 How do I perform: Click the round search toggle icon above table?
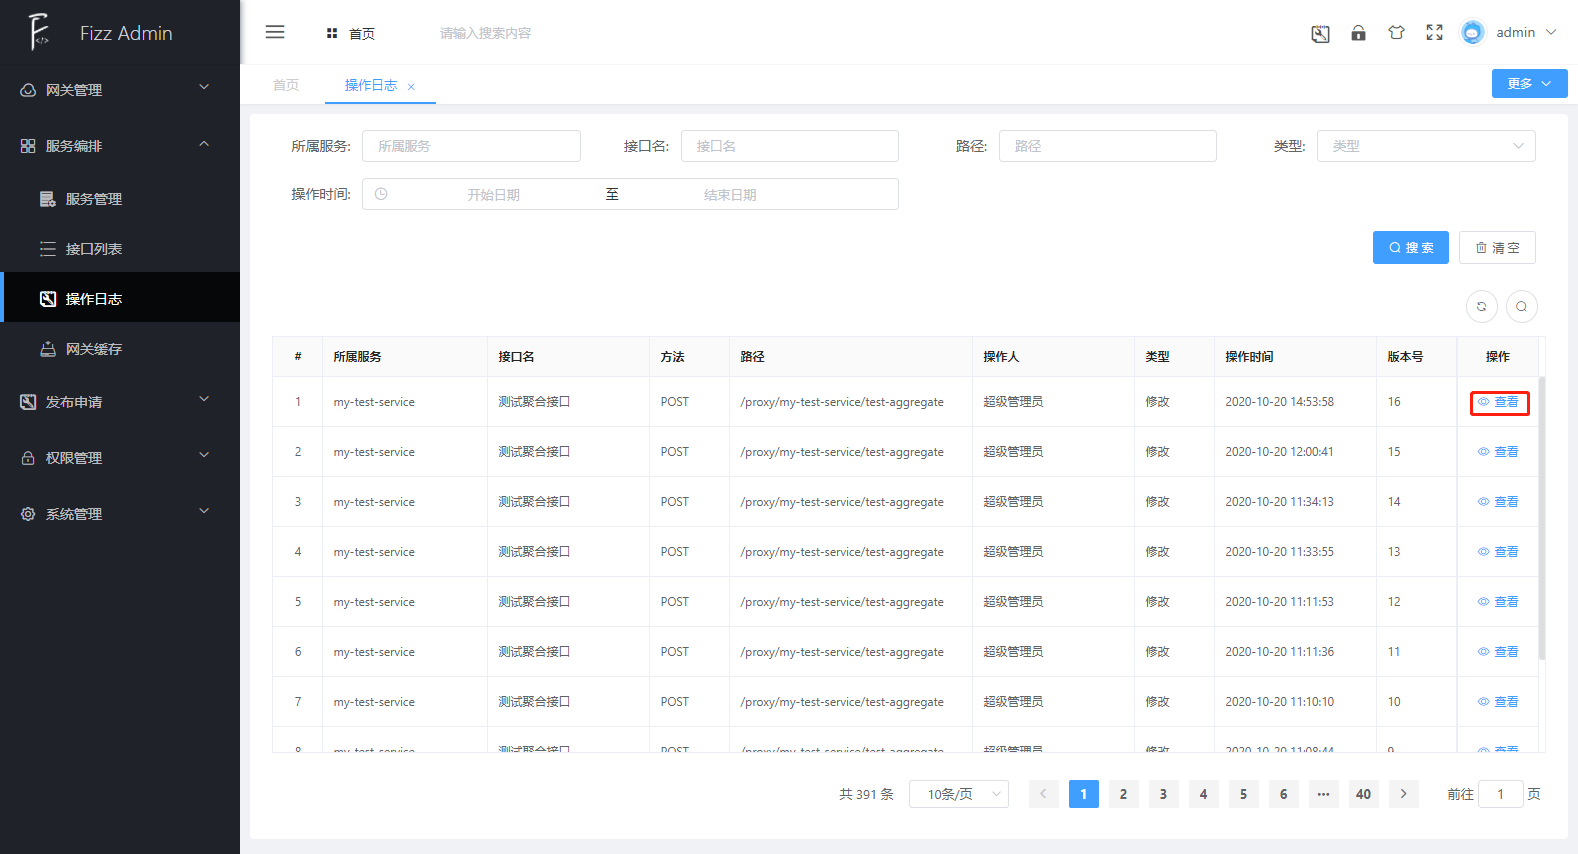pyautogui.click(x=1521, y=306)
